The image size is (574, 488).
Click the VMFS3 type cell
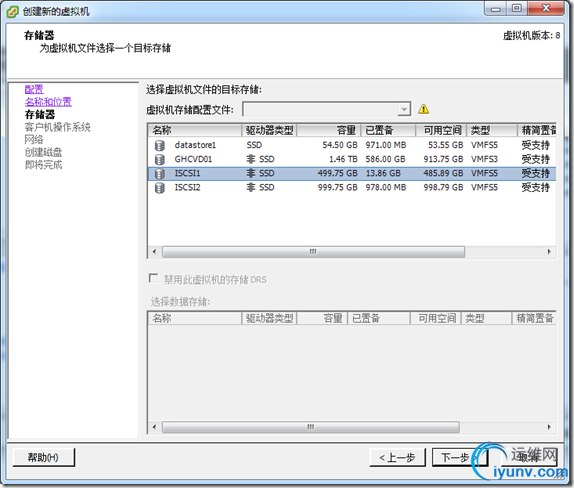click(x=484, y=159)
